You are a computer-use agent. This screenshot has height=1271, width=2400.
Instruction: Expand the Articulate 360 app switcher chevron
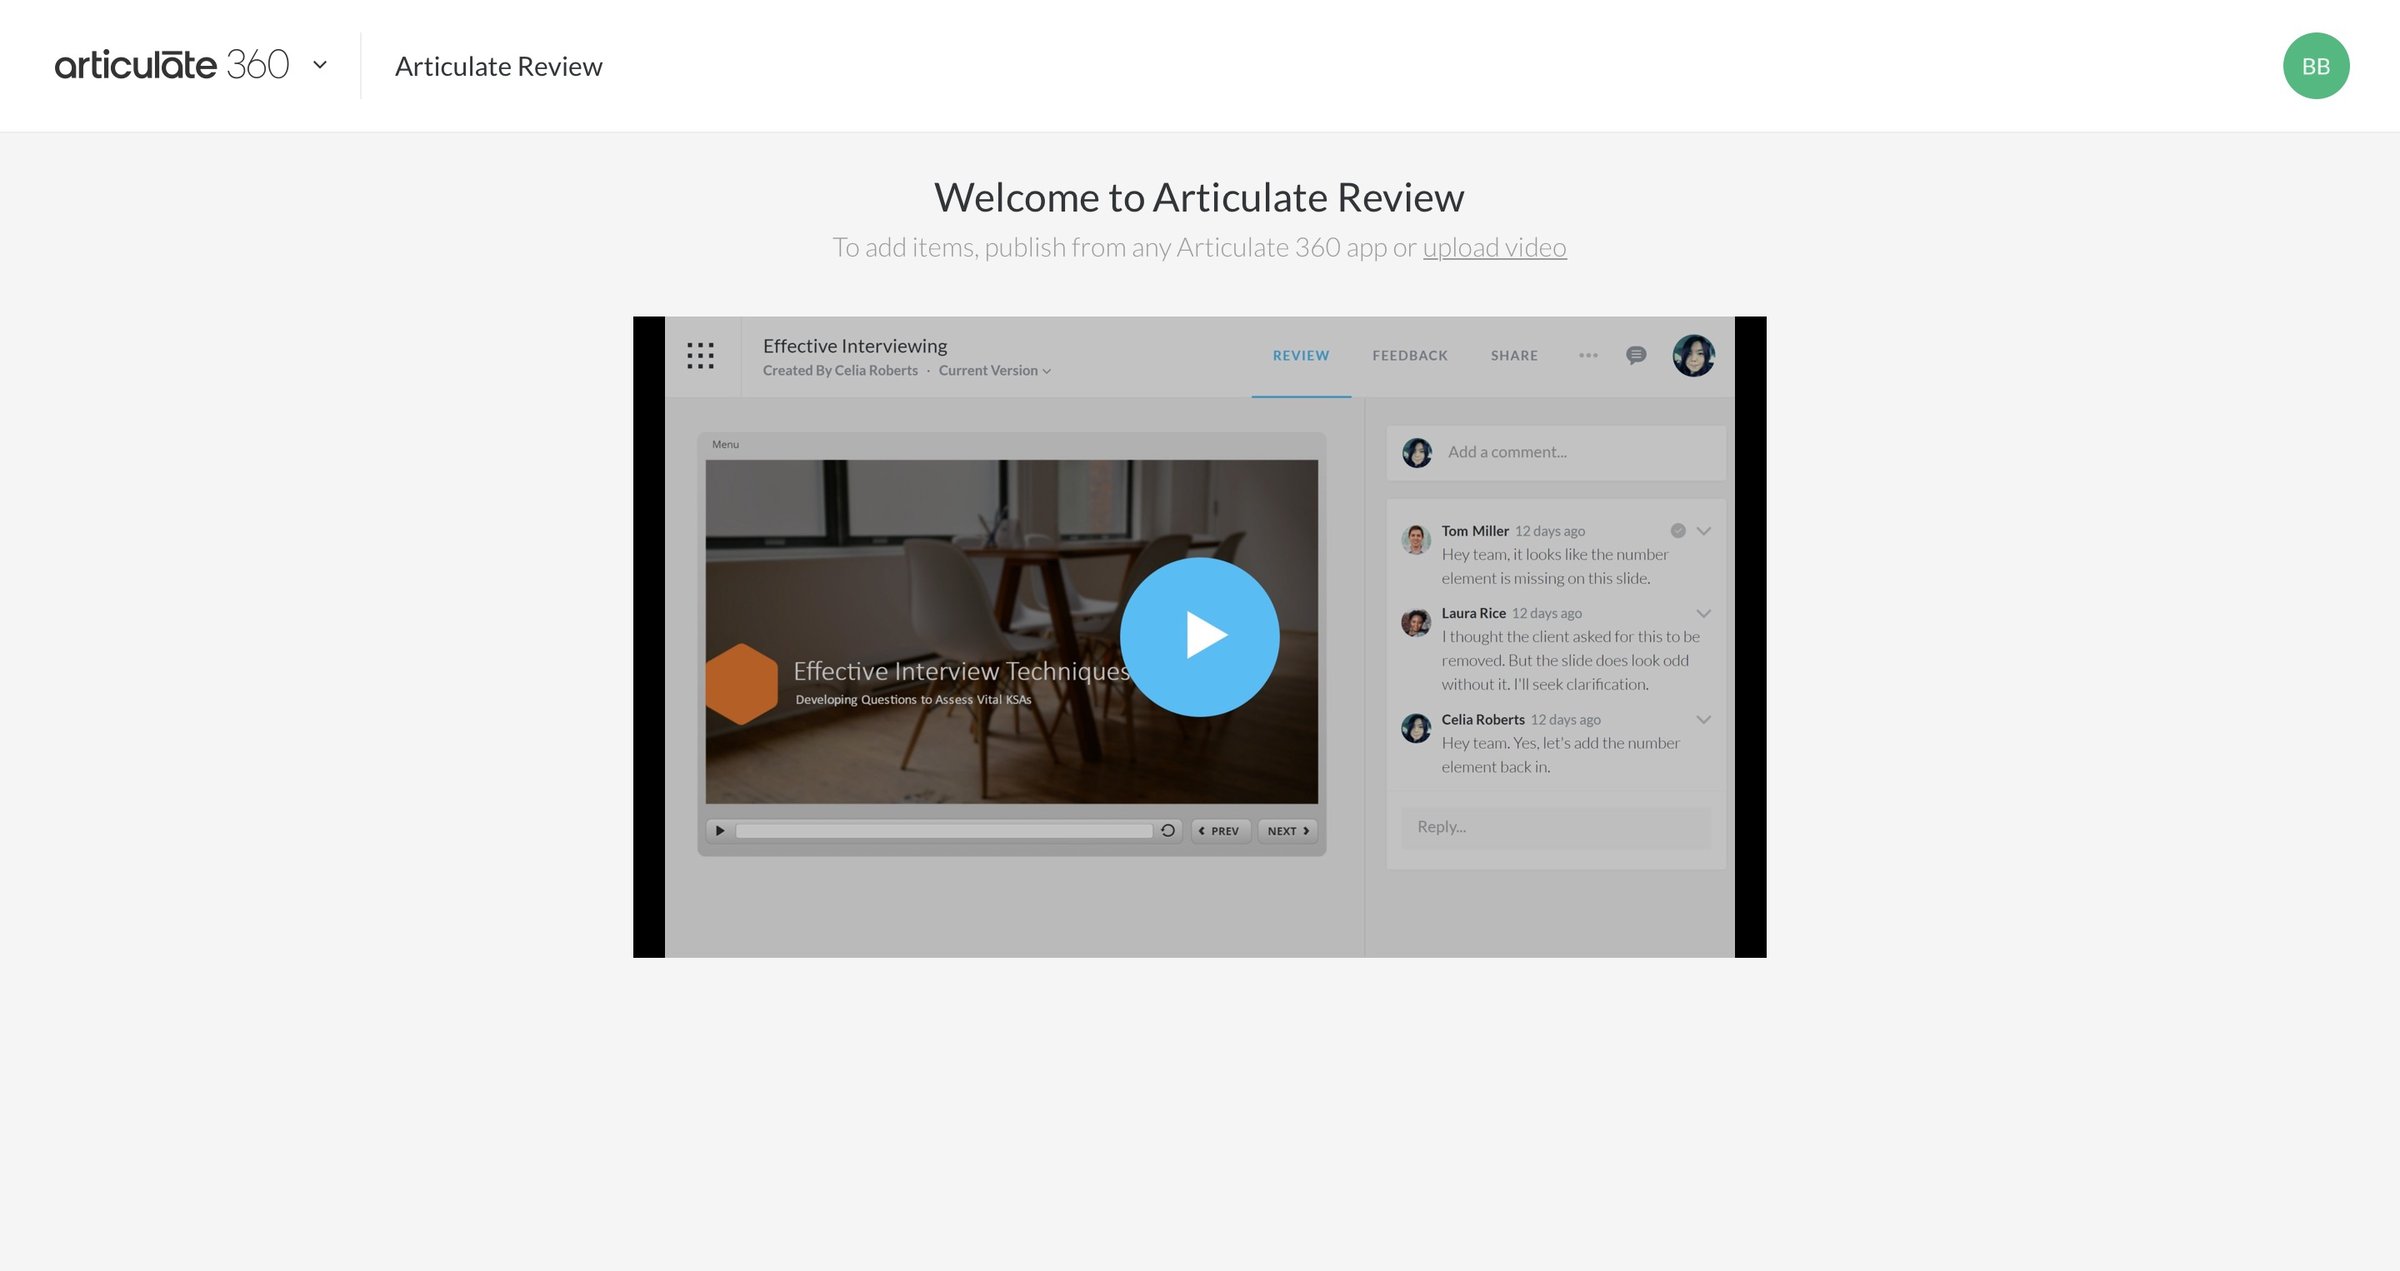(320, 65)
